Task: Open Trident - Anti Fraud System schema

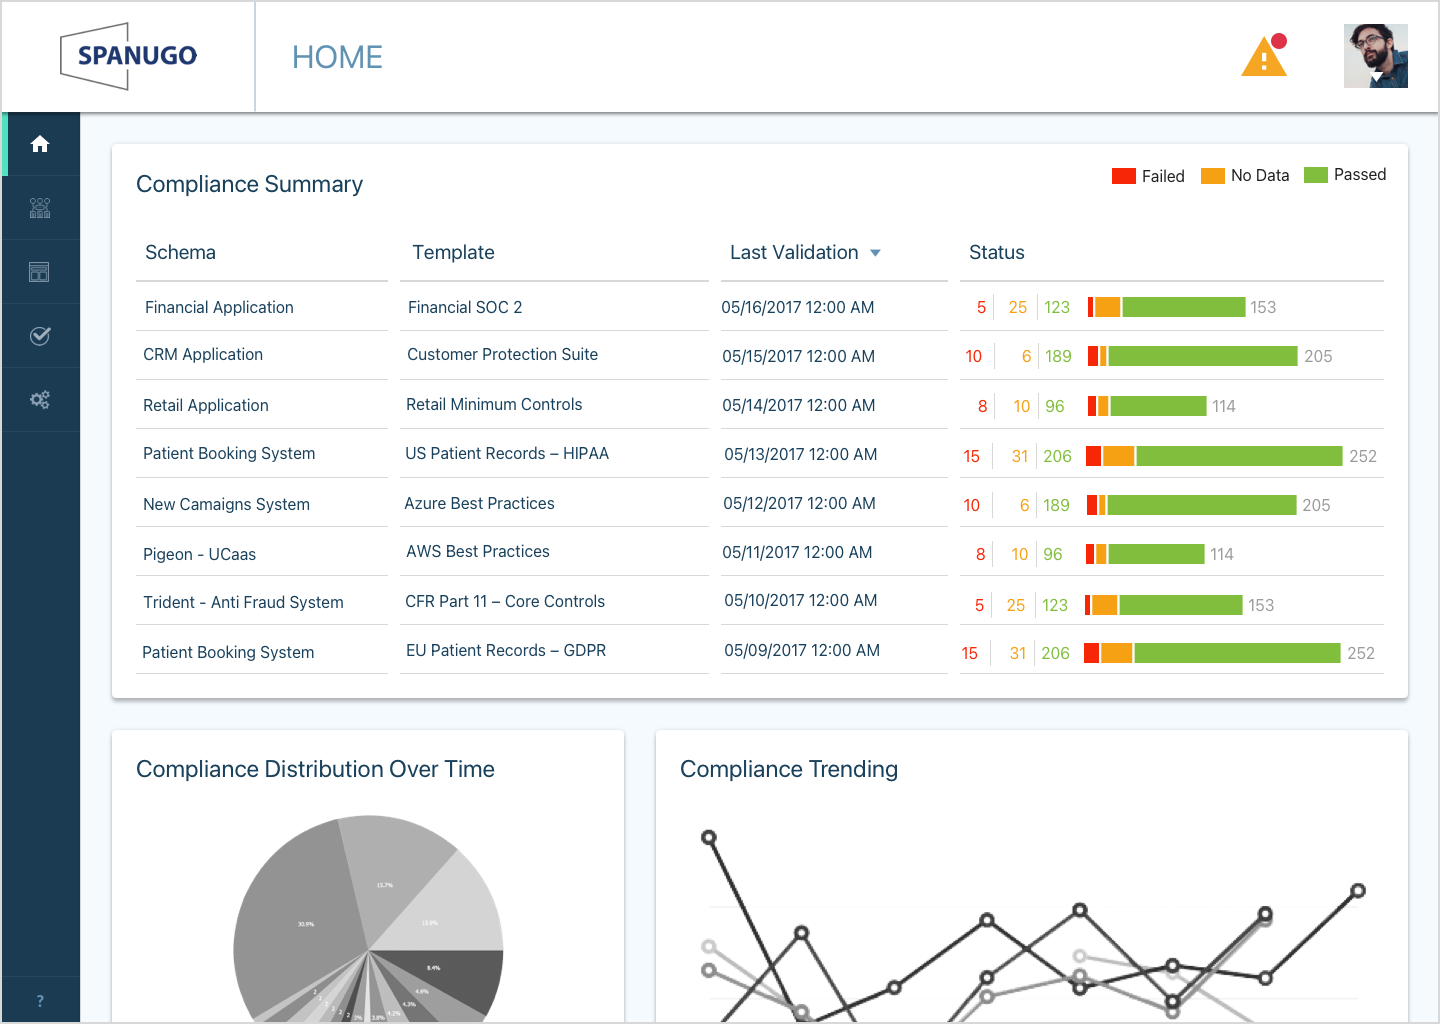Action: tap(243, 602)
